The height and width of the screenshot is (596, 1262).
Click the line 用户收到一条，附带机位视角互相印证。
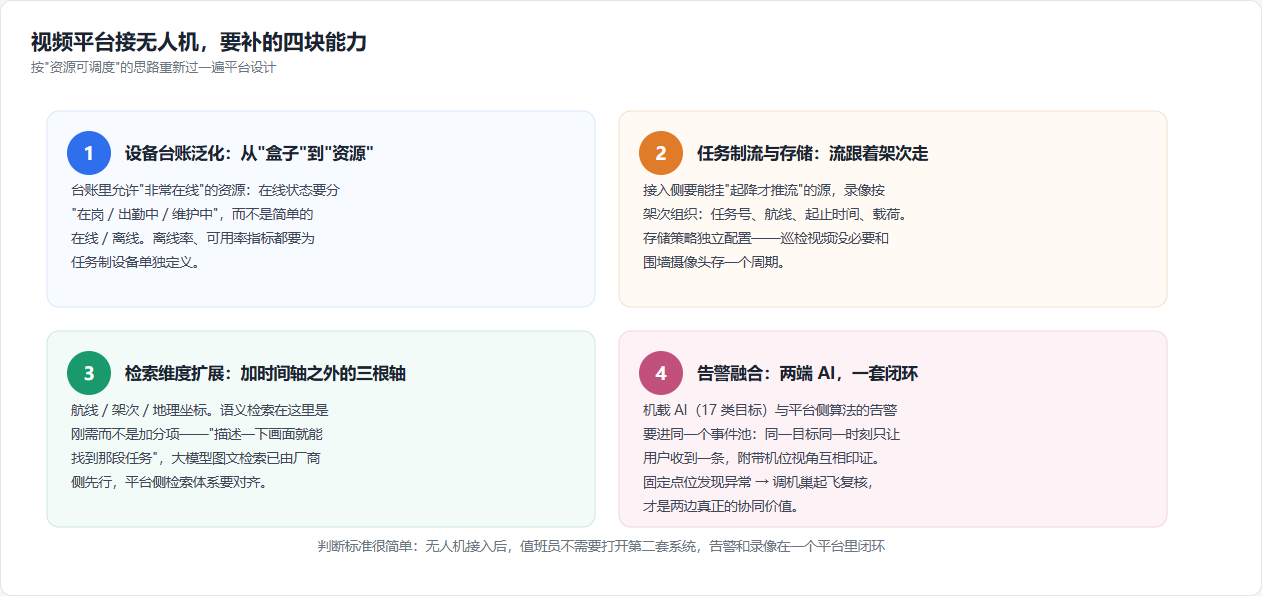[x=761, y=458]
